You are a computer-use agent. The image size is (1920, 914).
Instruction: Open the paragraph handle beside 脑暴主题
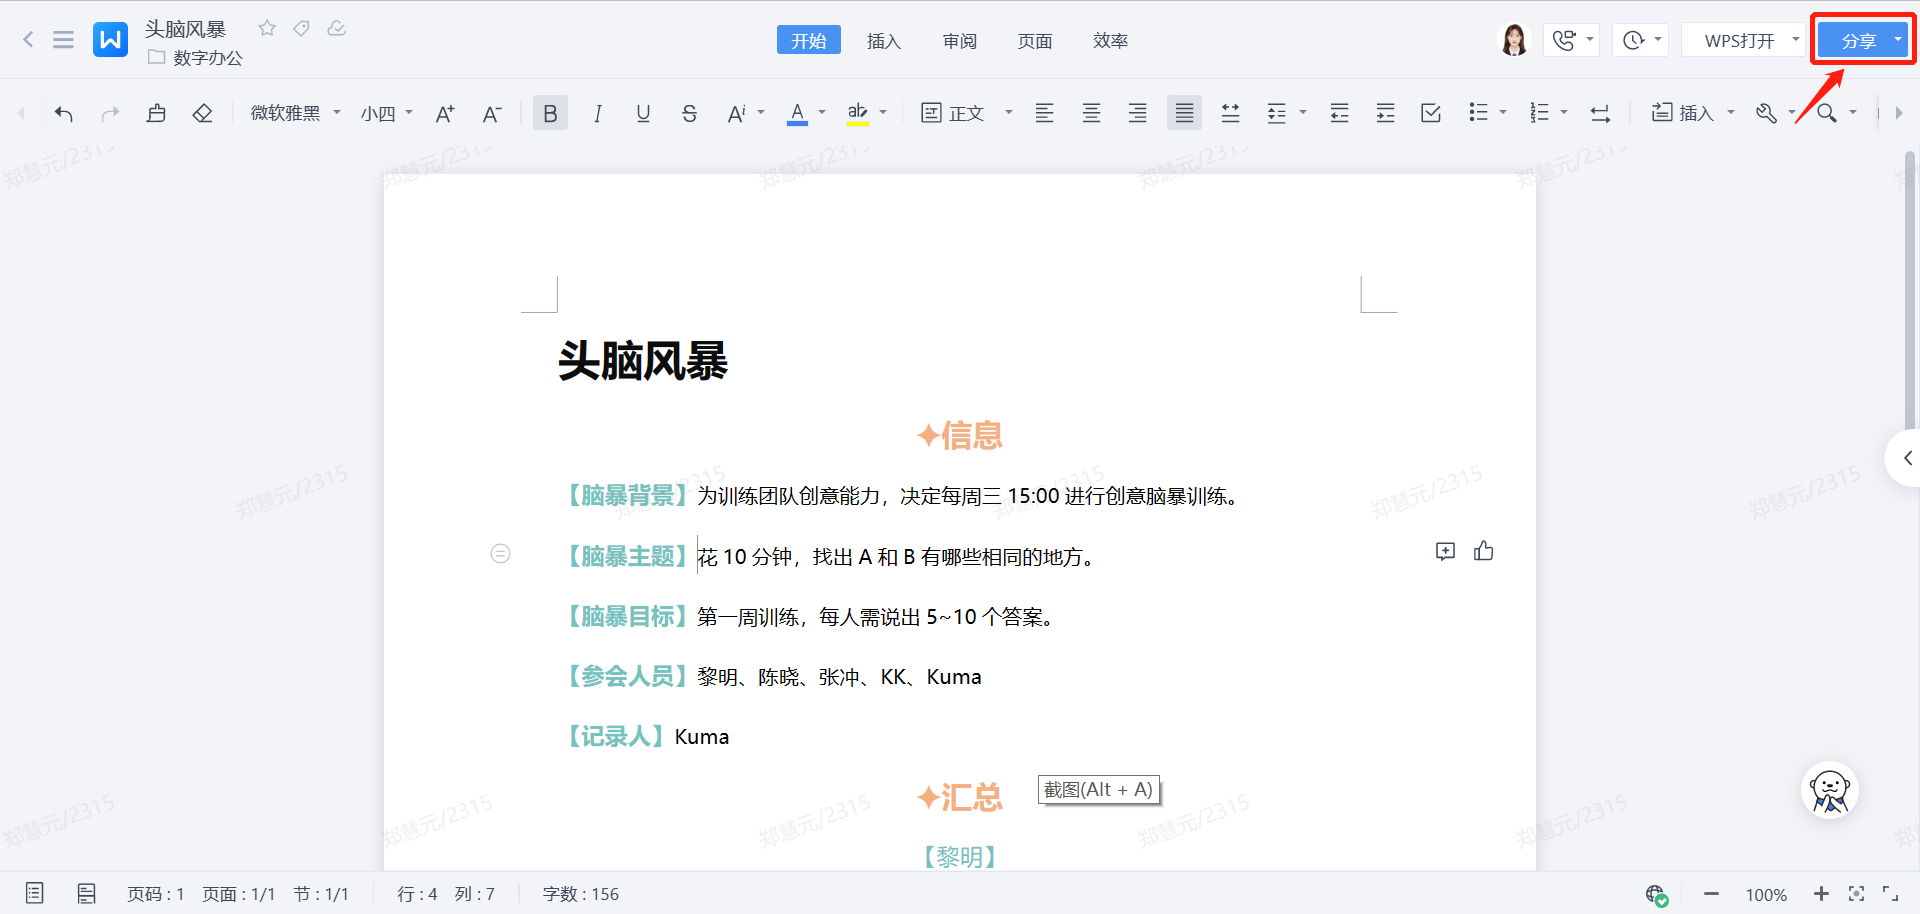coord(500,553)
